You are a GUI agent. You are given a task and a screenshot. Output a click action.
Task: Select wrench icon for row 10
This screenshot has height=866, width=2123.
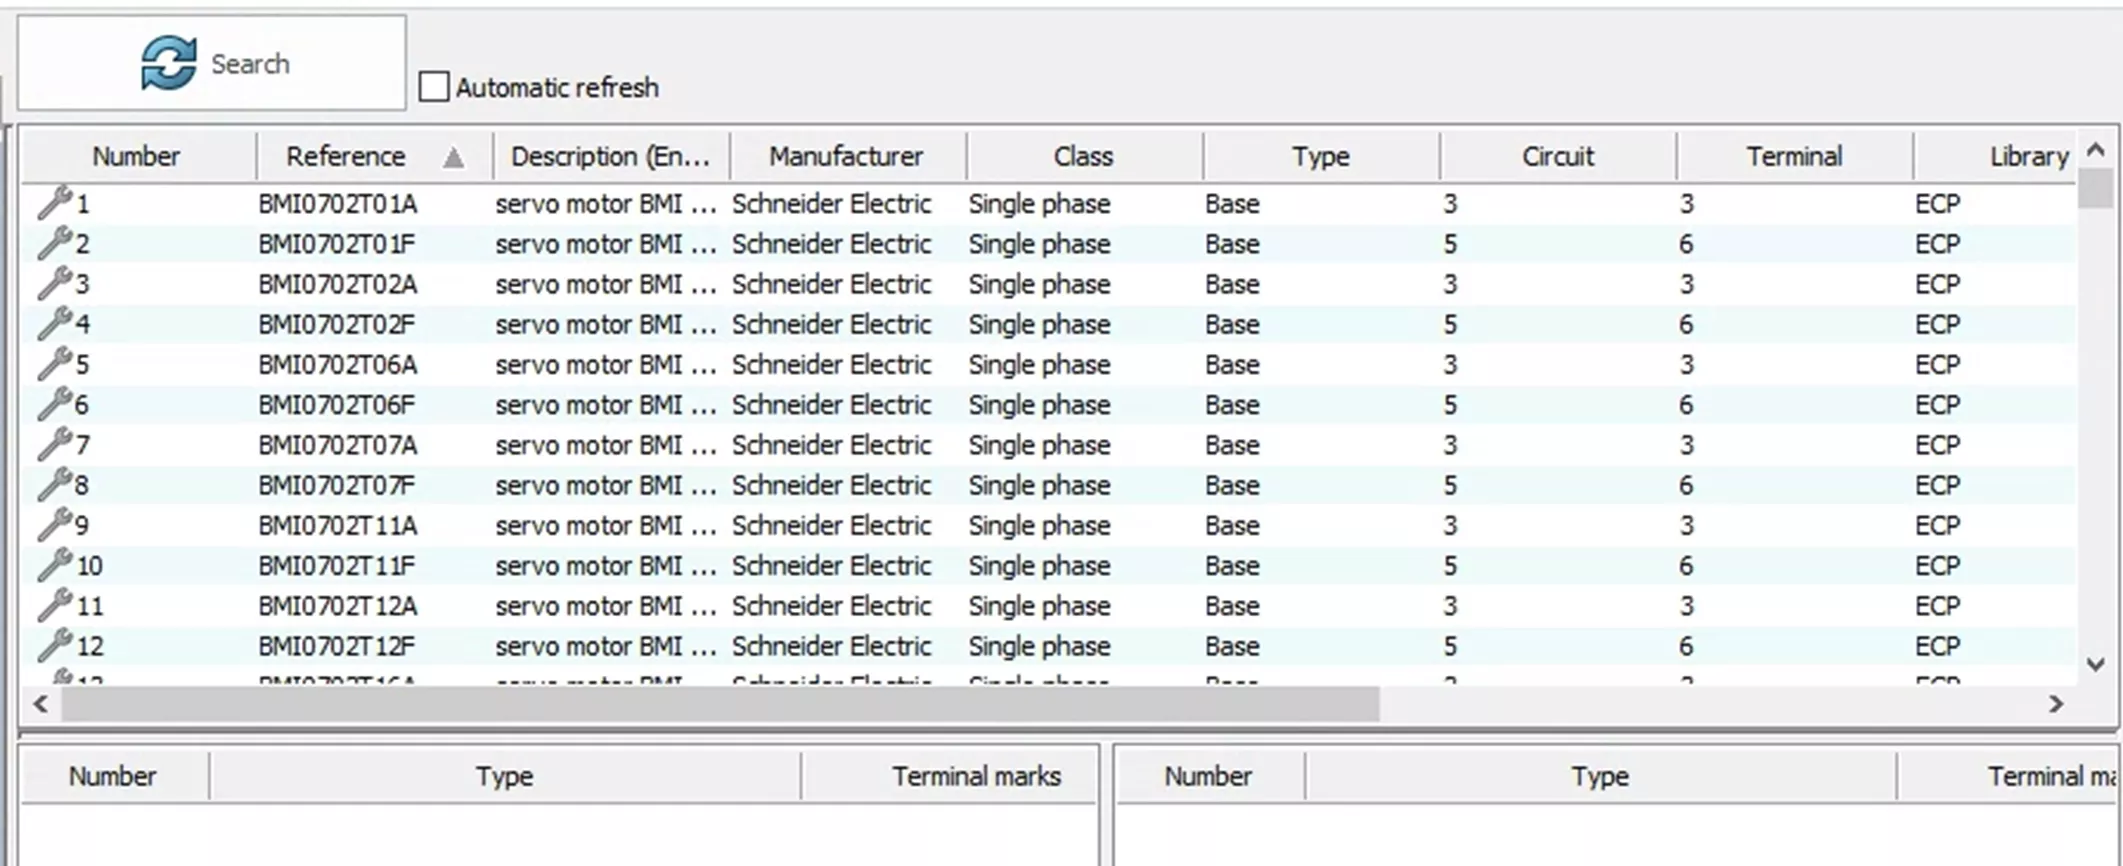pyautogui.click(x=55, y=564)
